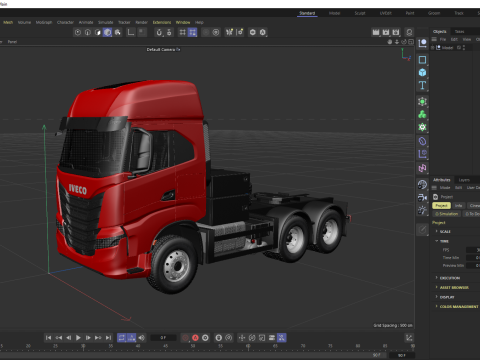The image size is (480, 360).
Task: Click the Axis mode L-shaped icon
Action: point(131,32)
